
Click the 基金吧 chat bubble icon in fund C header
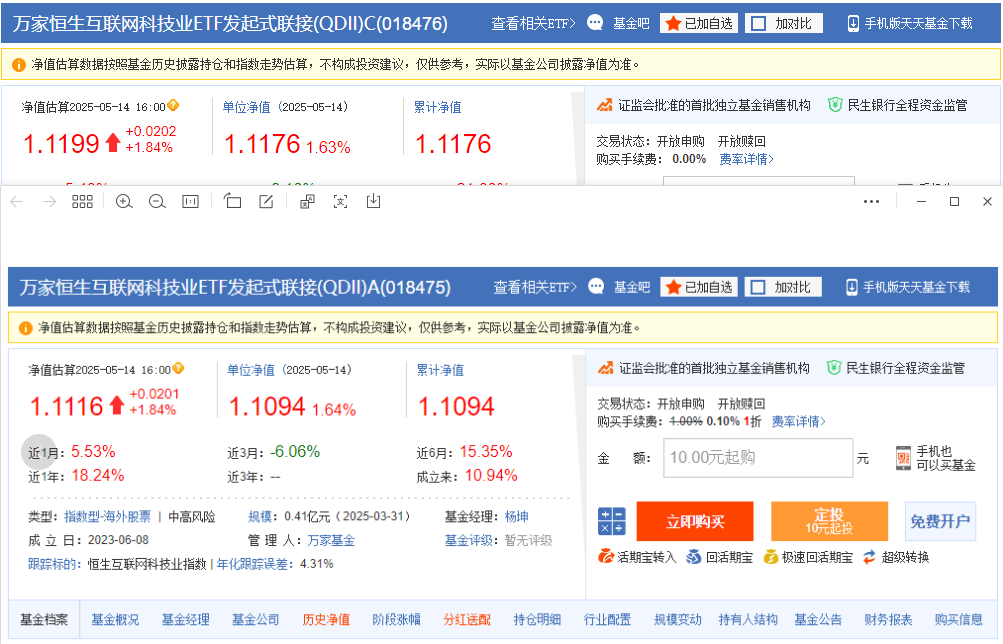point(595,23)
